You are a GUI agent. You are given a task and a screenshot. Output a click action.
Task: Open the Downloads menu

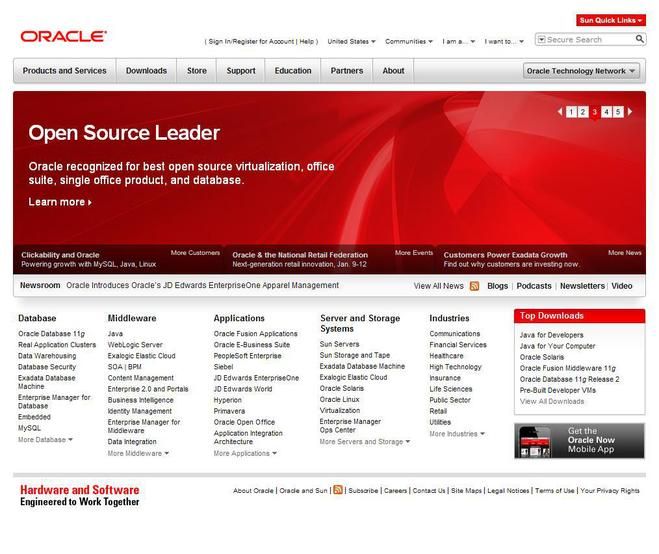146,71
